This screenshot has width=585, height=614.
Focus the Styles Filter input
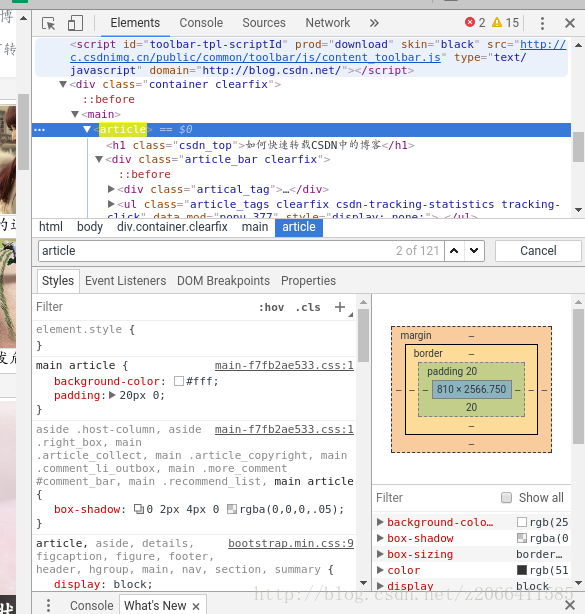pyautogui.click(x=143, y=307)
